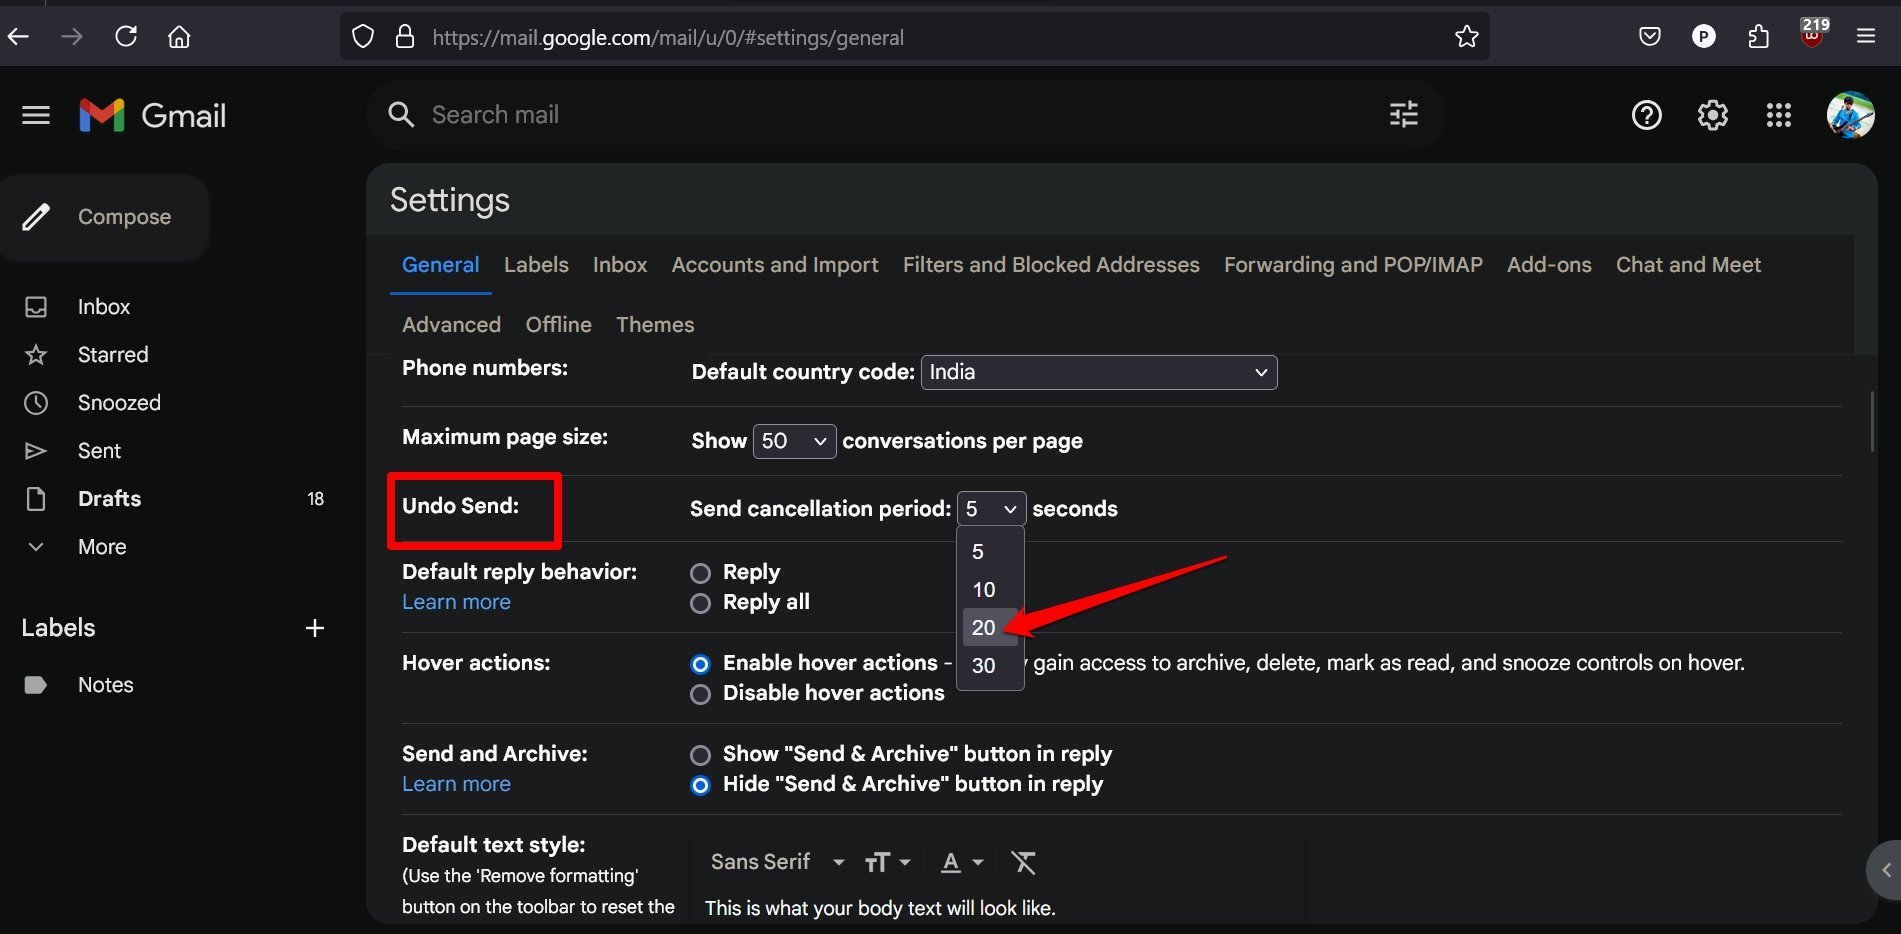The height and width of the screenshot is (934, 1901).
Task: Open the browser extensions puzzle icon
Action: [x=1758, y=37]
